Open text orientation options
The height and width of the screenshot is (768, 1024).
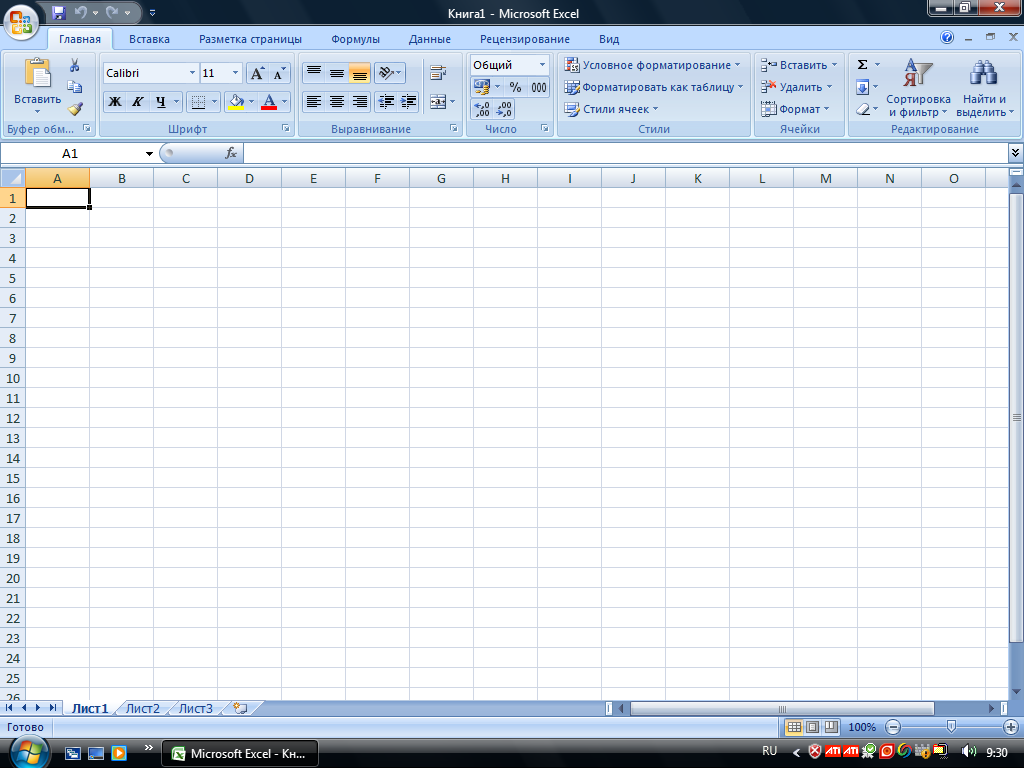390,72
